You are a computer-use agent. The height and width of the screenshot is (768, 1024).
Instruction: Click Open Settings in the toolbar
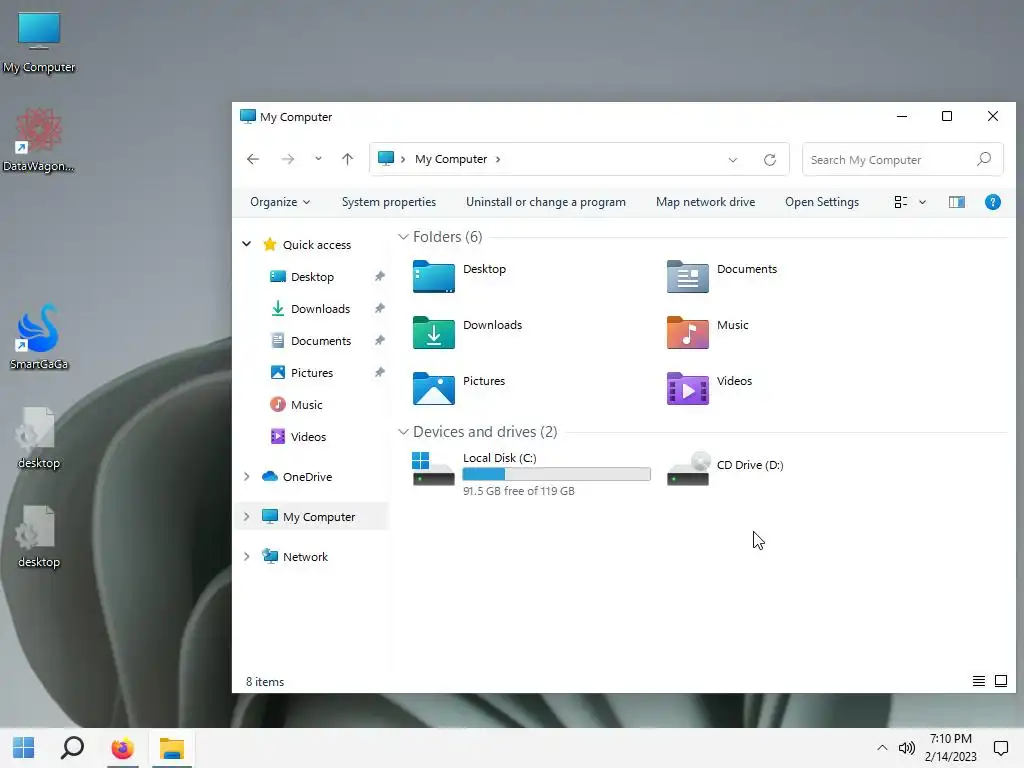point(822,202)
